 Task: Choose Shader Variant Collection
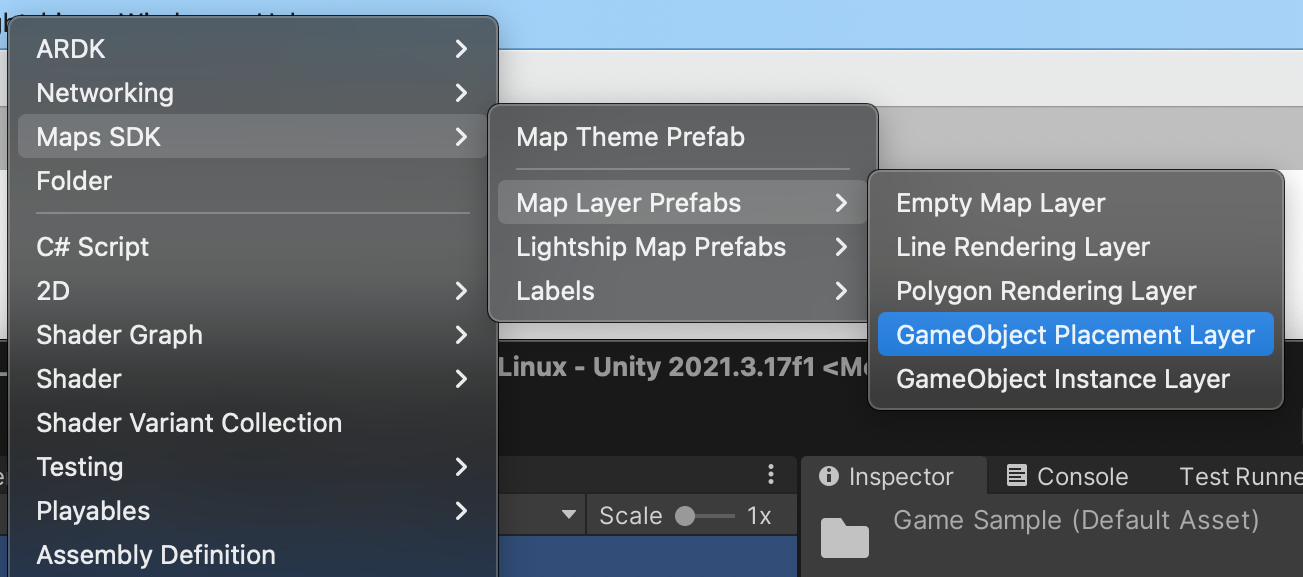click(253, 423)
